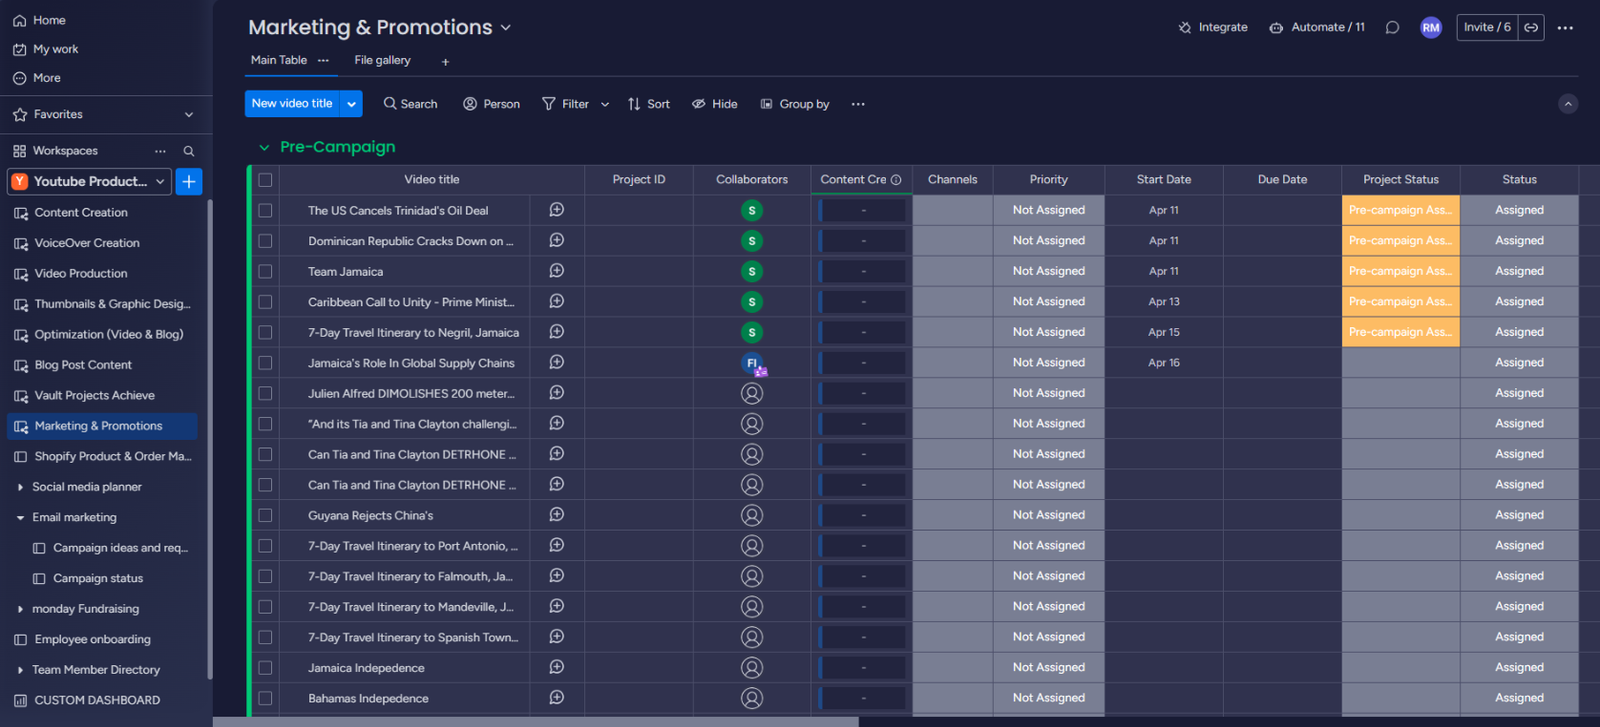Check the box for Team Jamaica row
The height and width of the screenshot is (727, 1600).
pyautogui.click(x=265, y=271)
